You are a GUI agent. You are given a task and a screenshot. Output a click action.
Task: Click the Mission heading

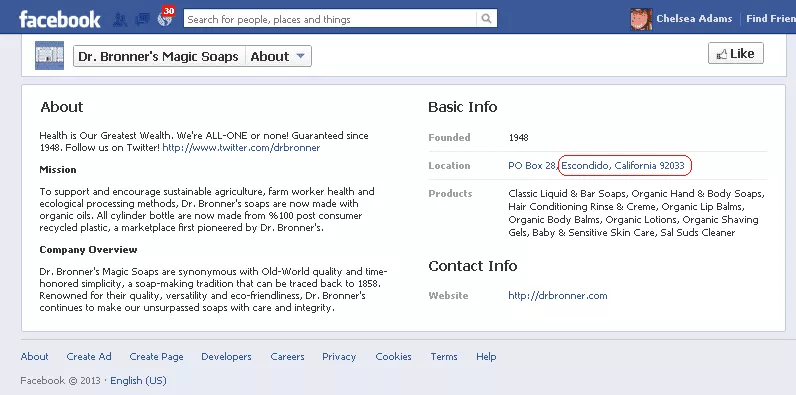58,170
